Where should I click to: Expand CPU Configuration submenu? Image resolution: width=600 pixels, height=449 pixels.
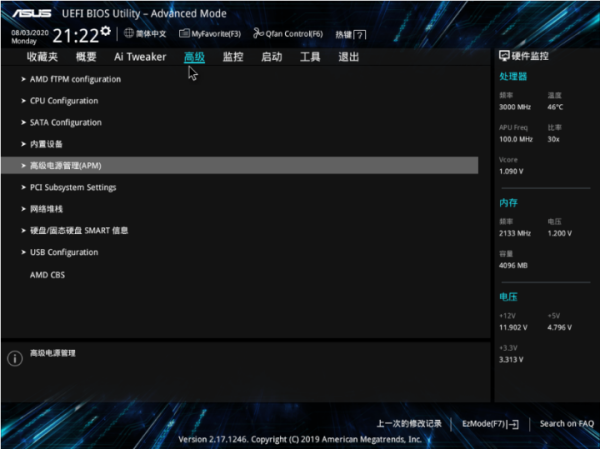(64, 101)
